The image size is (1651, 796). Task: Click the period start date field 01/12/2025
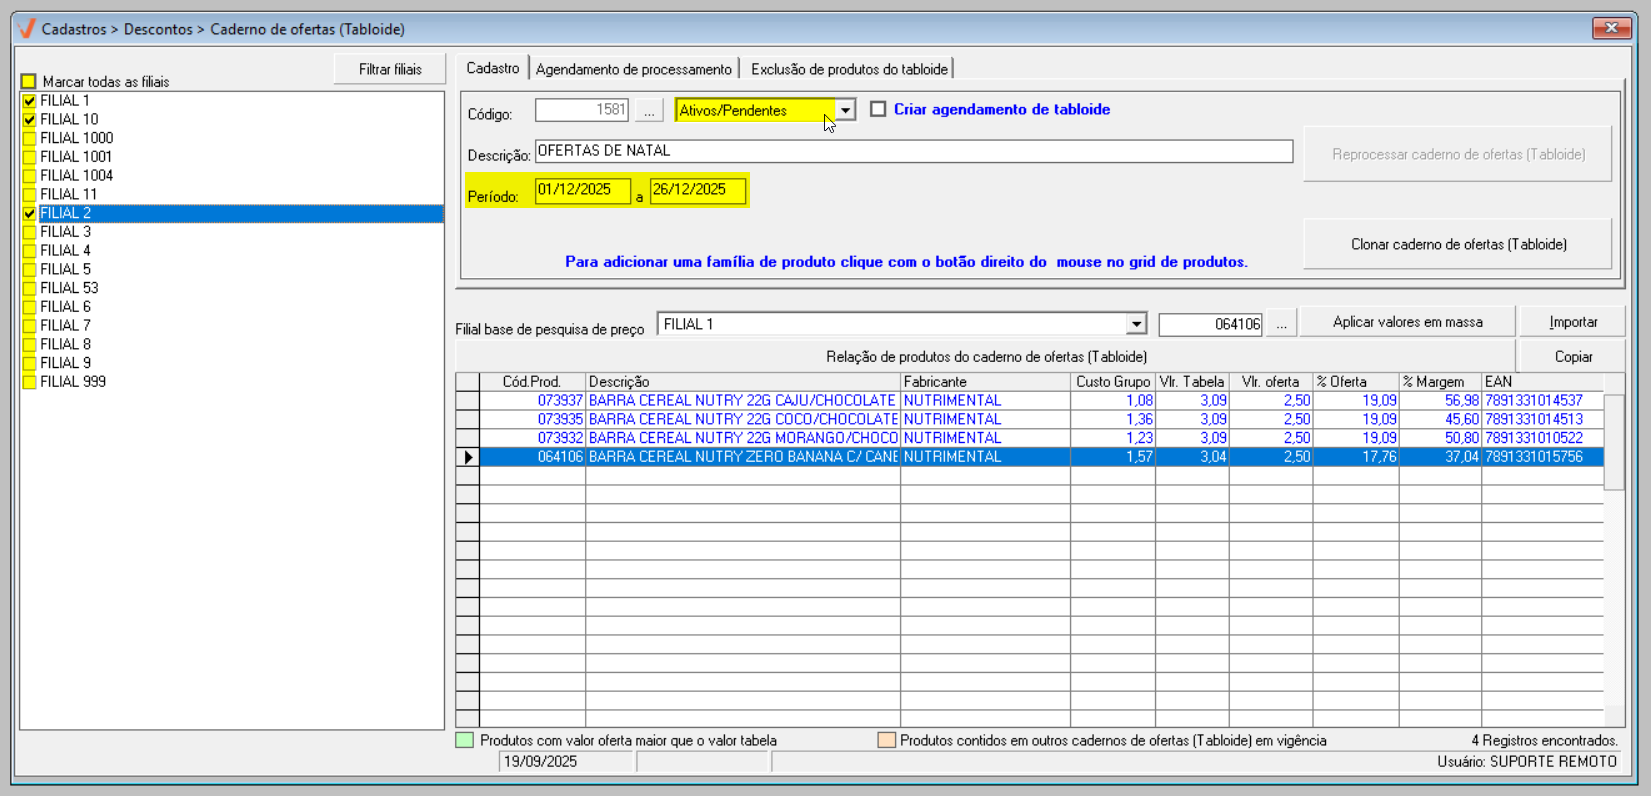click(x=582, y=190)
